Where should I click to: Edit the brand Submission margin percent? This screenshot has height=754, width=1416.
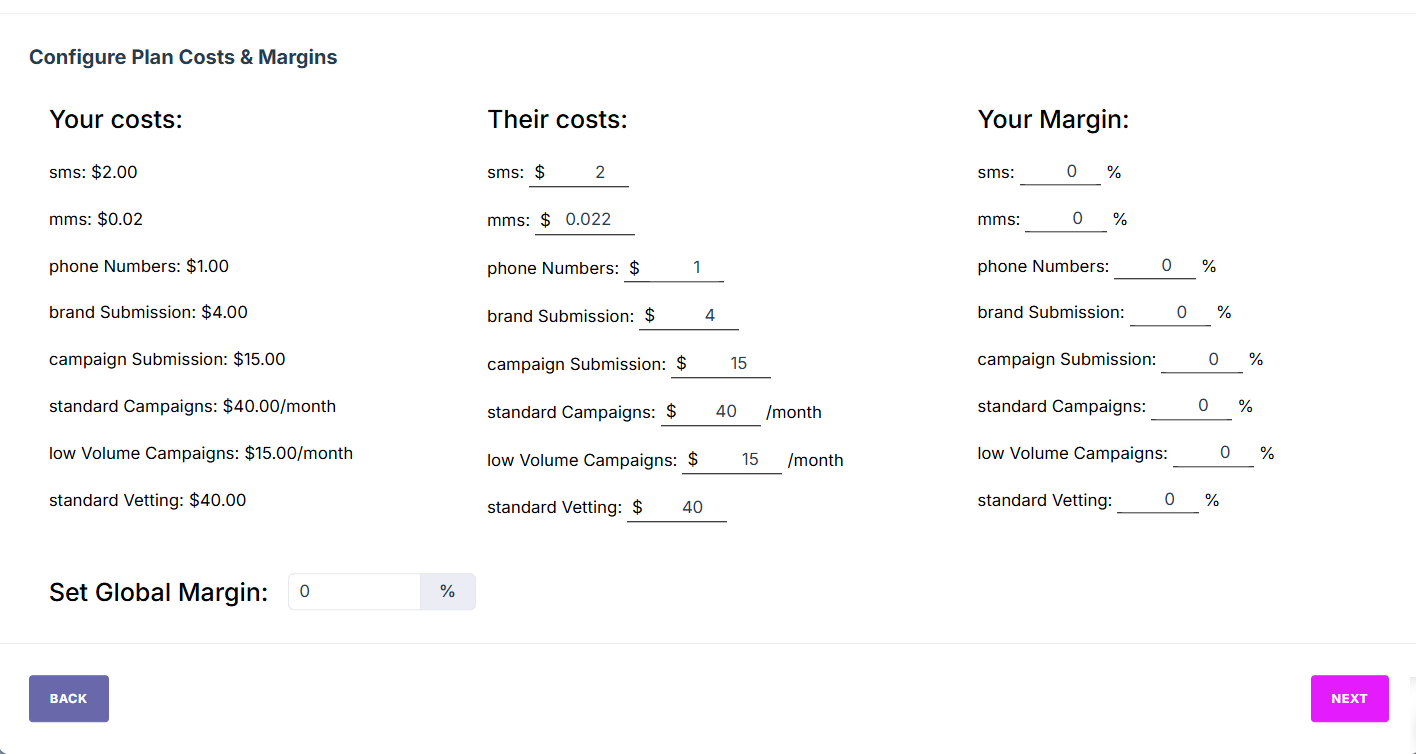[x=1170, y=313]
